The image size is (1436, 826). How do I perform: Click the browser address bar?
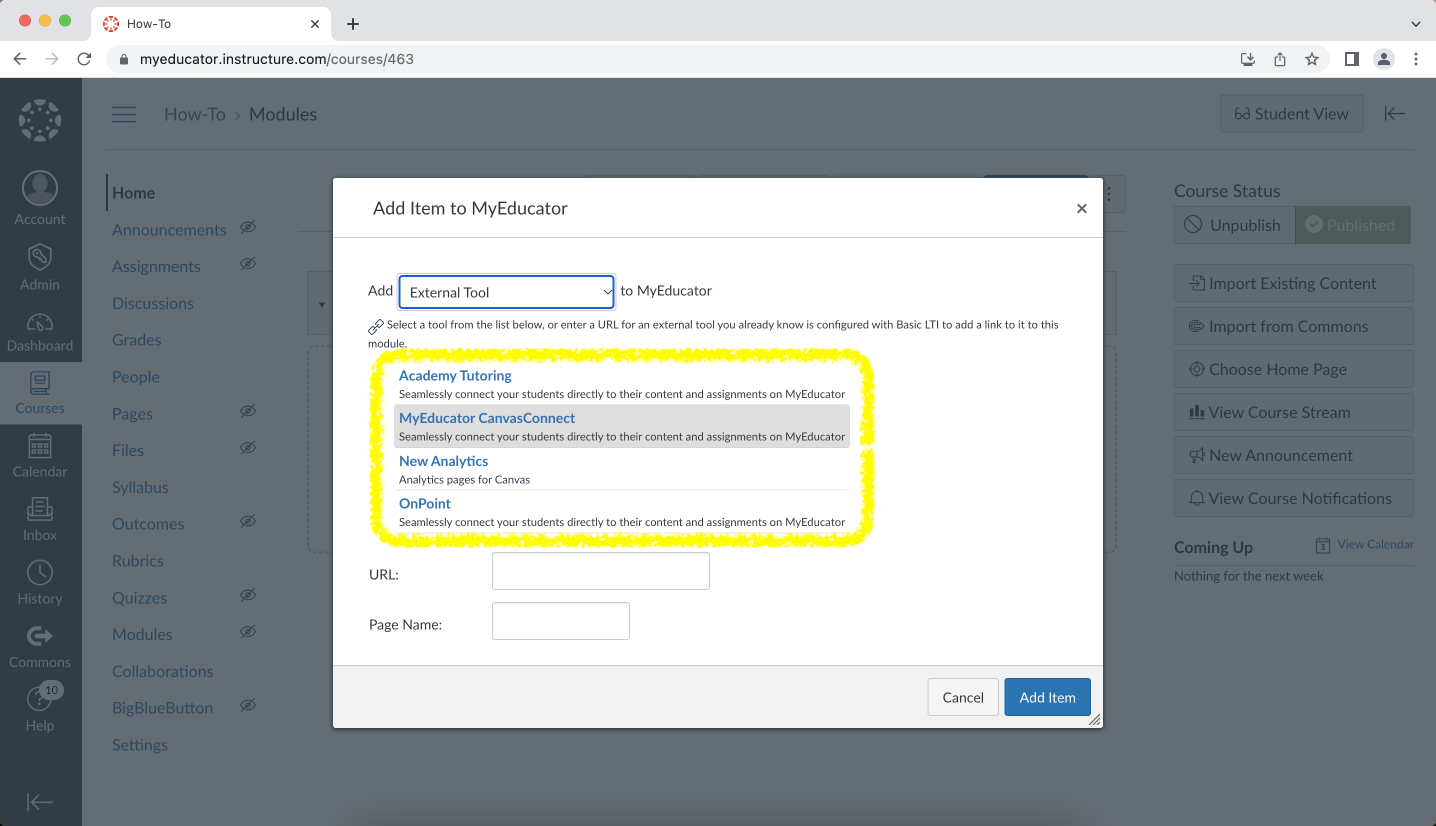click(670, 59)
